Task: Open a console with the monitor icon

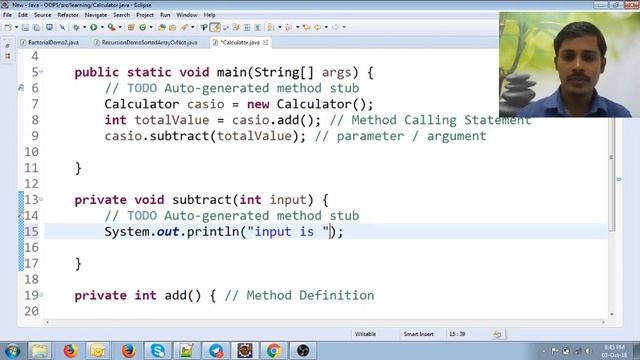Action: click(x=49, y=27)
